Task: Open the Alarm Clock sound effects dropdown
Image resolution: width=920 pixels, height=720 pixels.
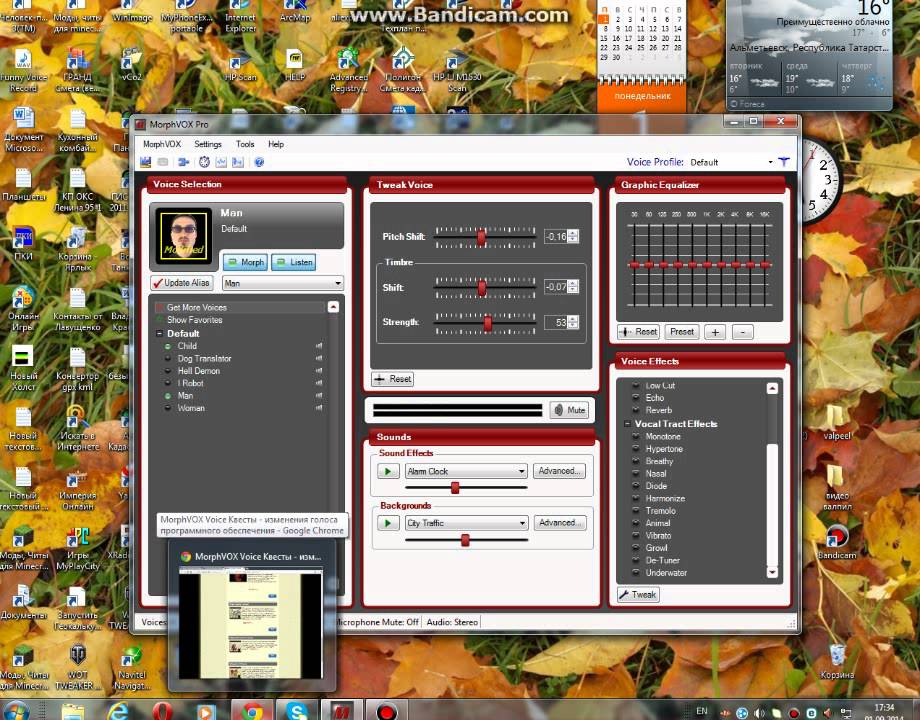Action: coord(521,471)
